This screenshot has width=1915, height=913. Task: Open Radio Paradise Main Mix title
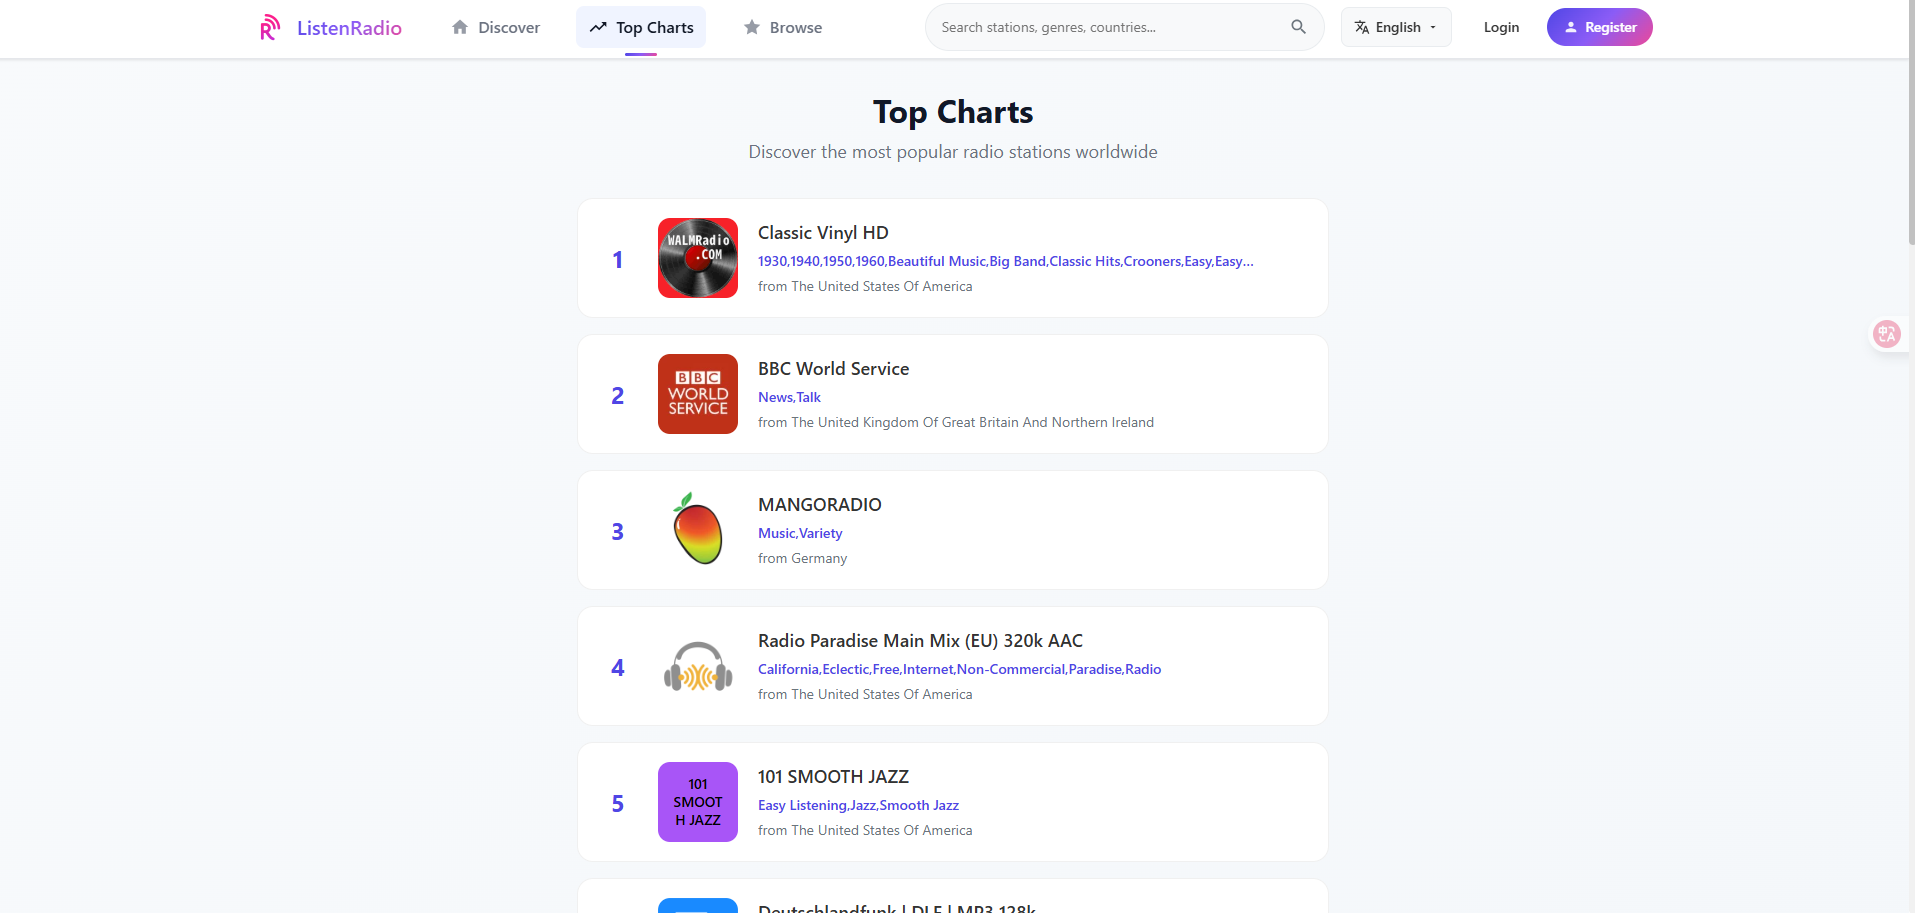pos(920,641)
